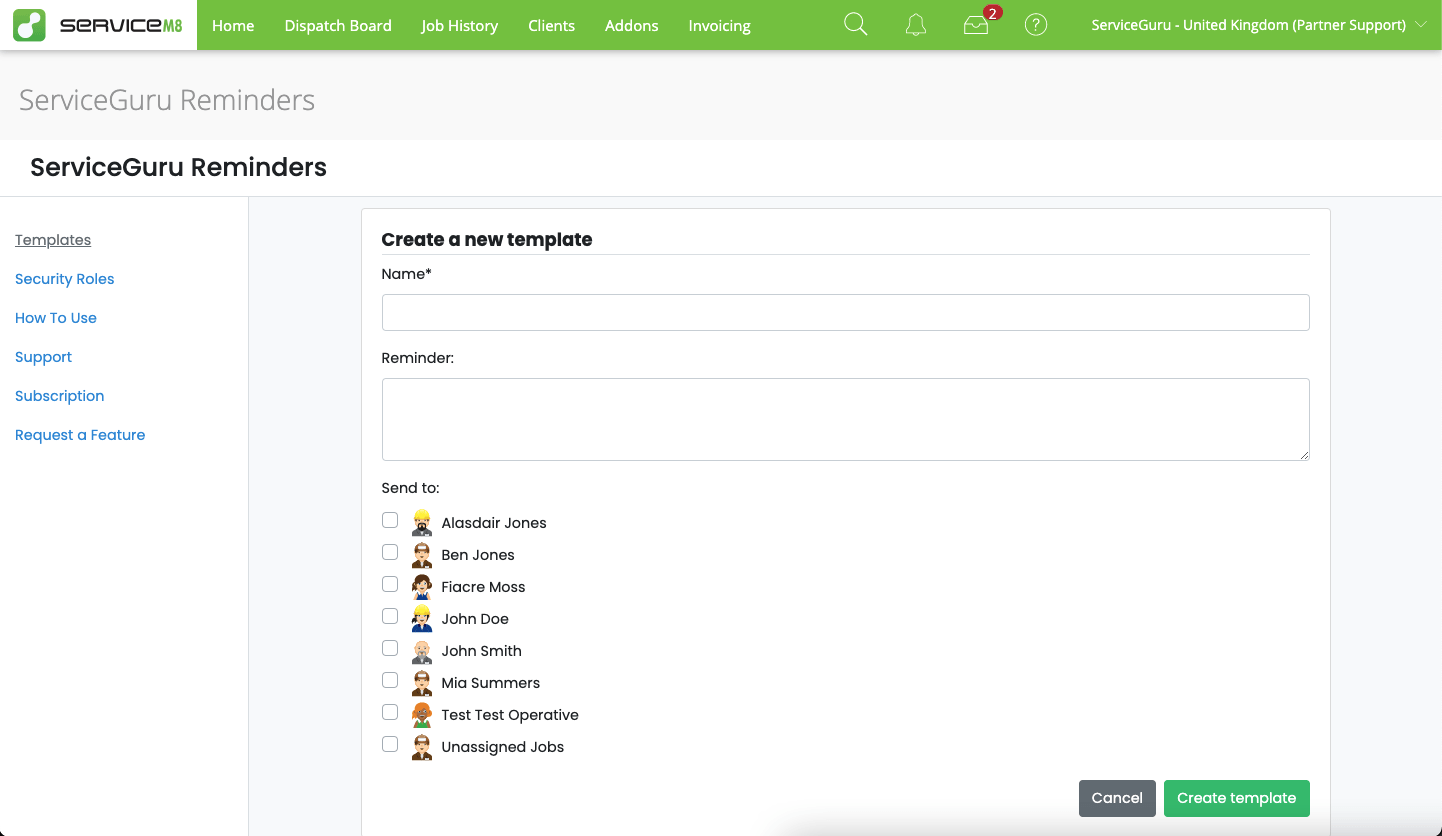Screen dimensions: 1442x836
Task: Click into the Reminder text area
Action: click(x=846, y=419)
